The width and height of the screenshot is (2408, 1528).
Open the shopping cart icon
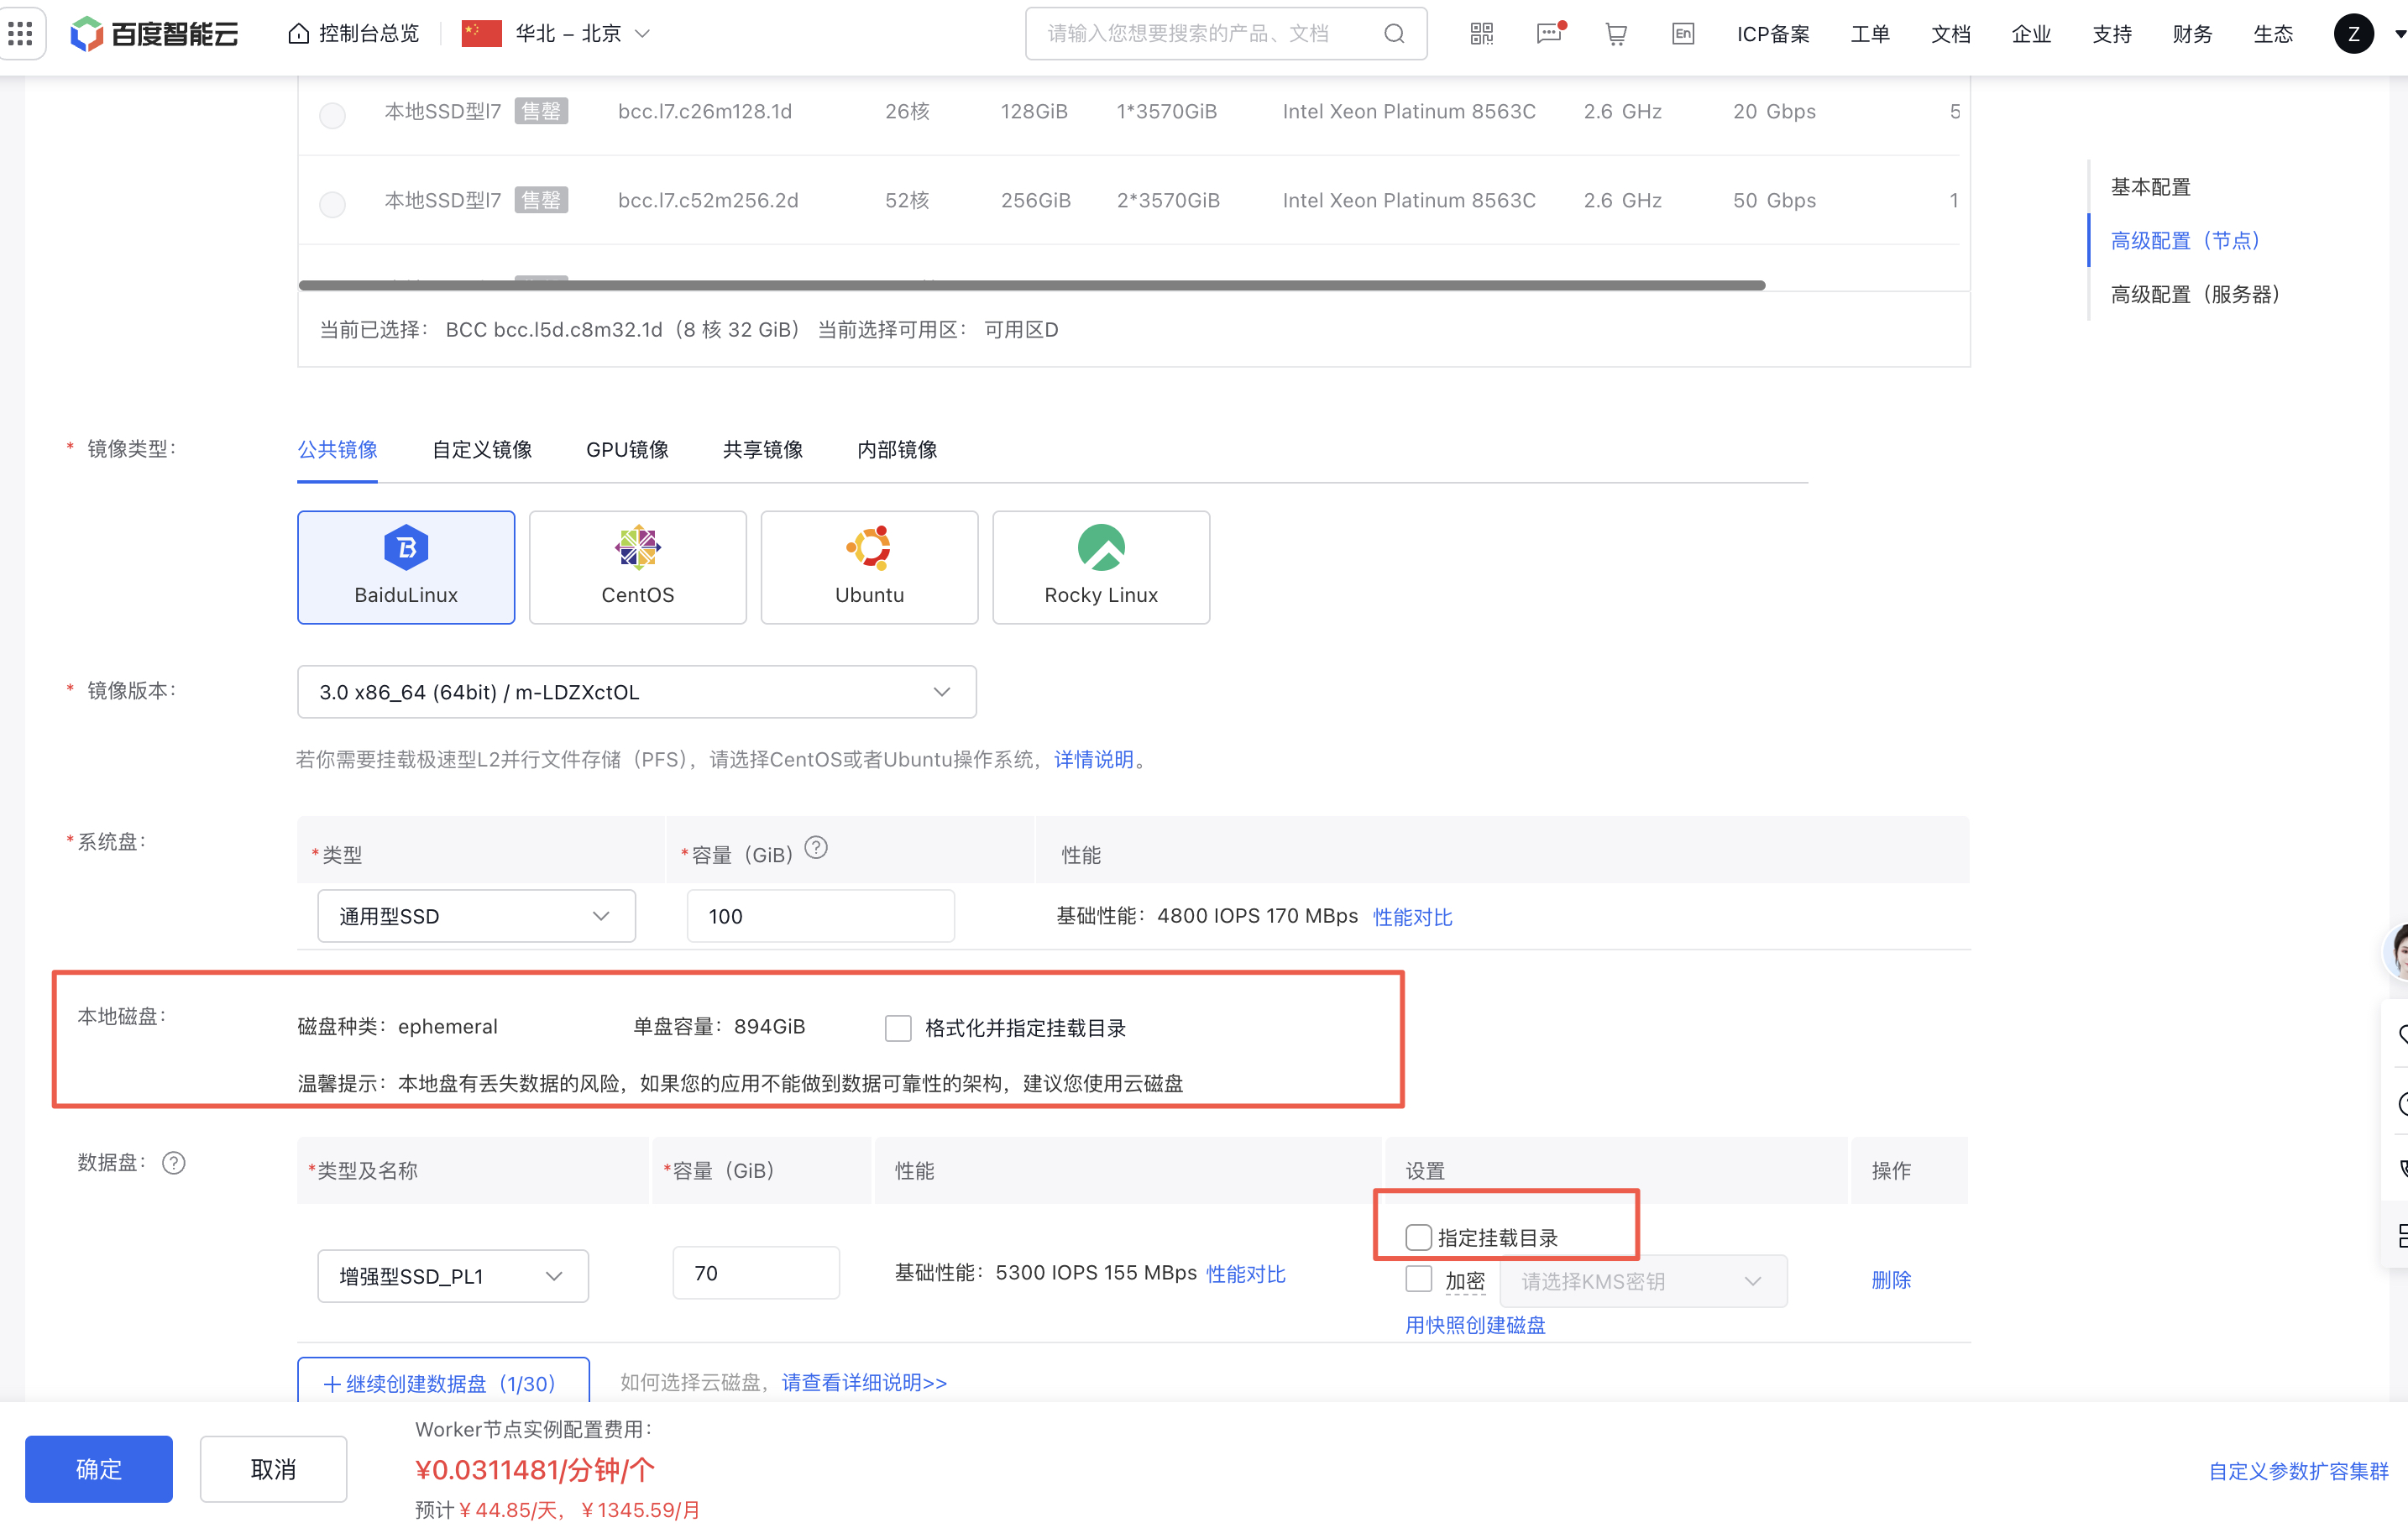1615,33
